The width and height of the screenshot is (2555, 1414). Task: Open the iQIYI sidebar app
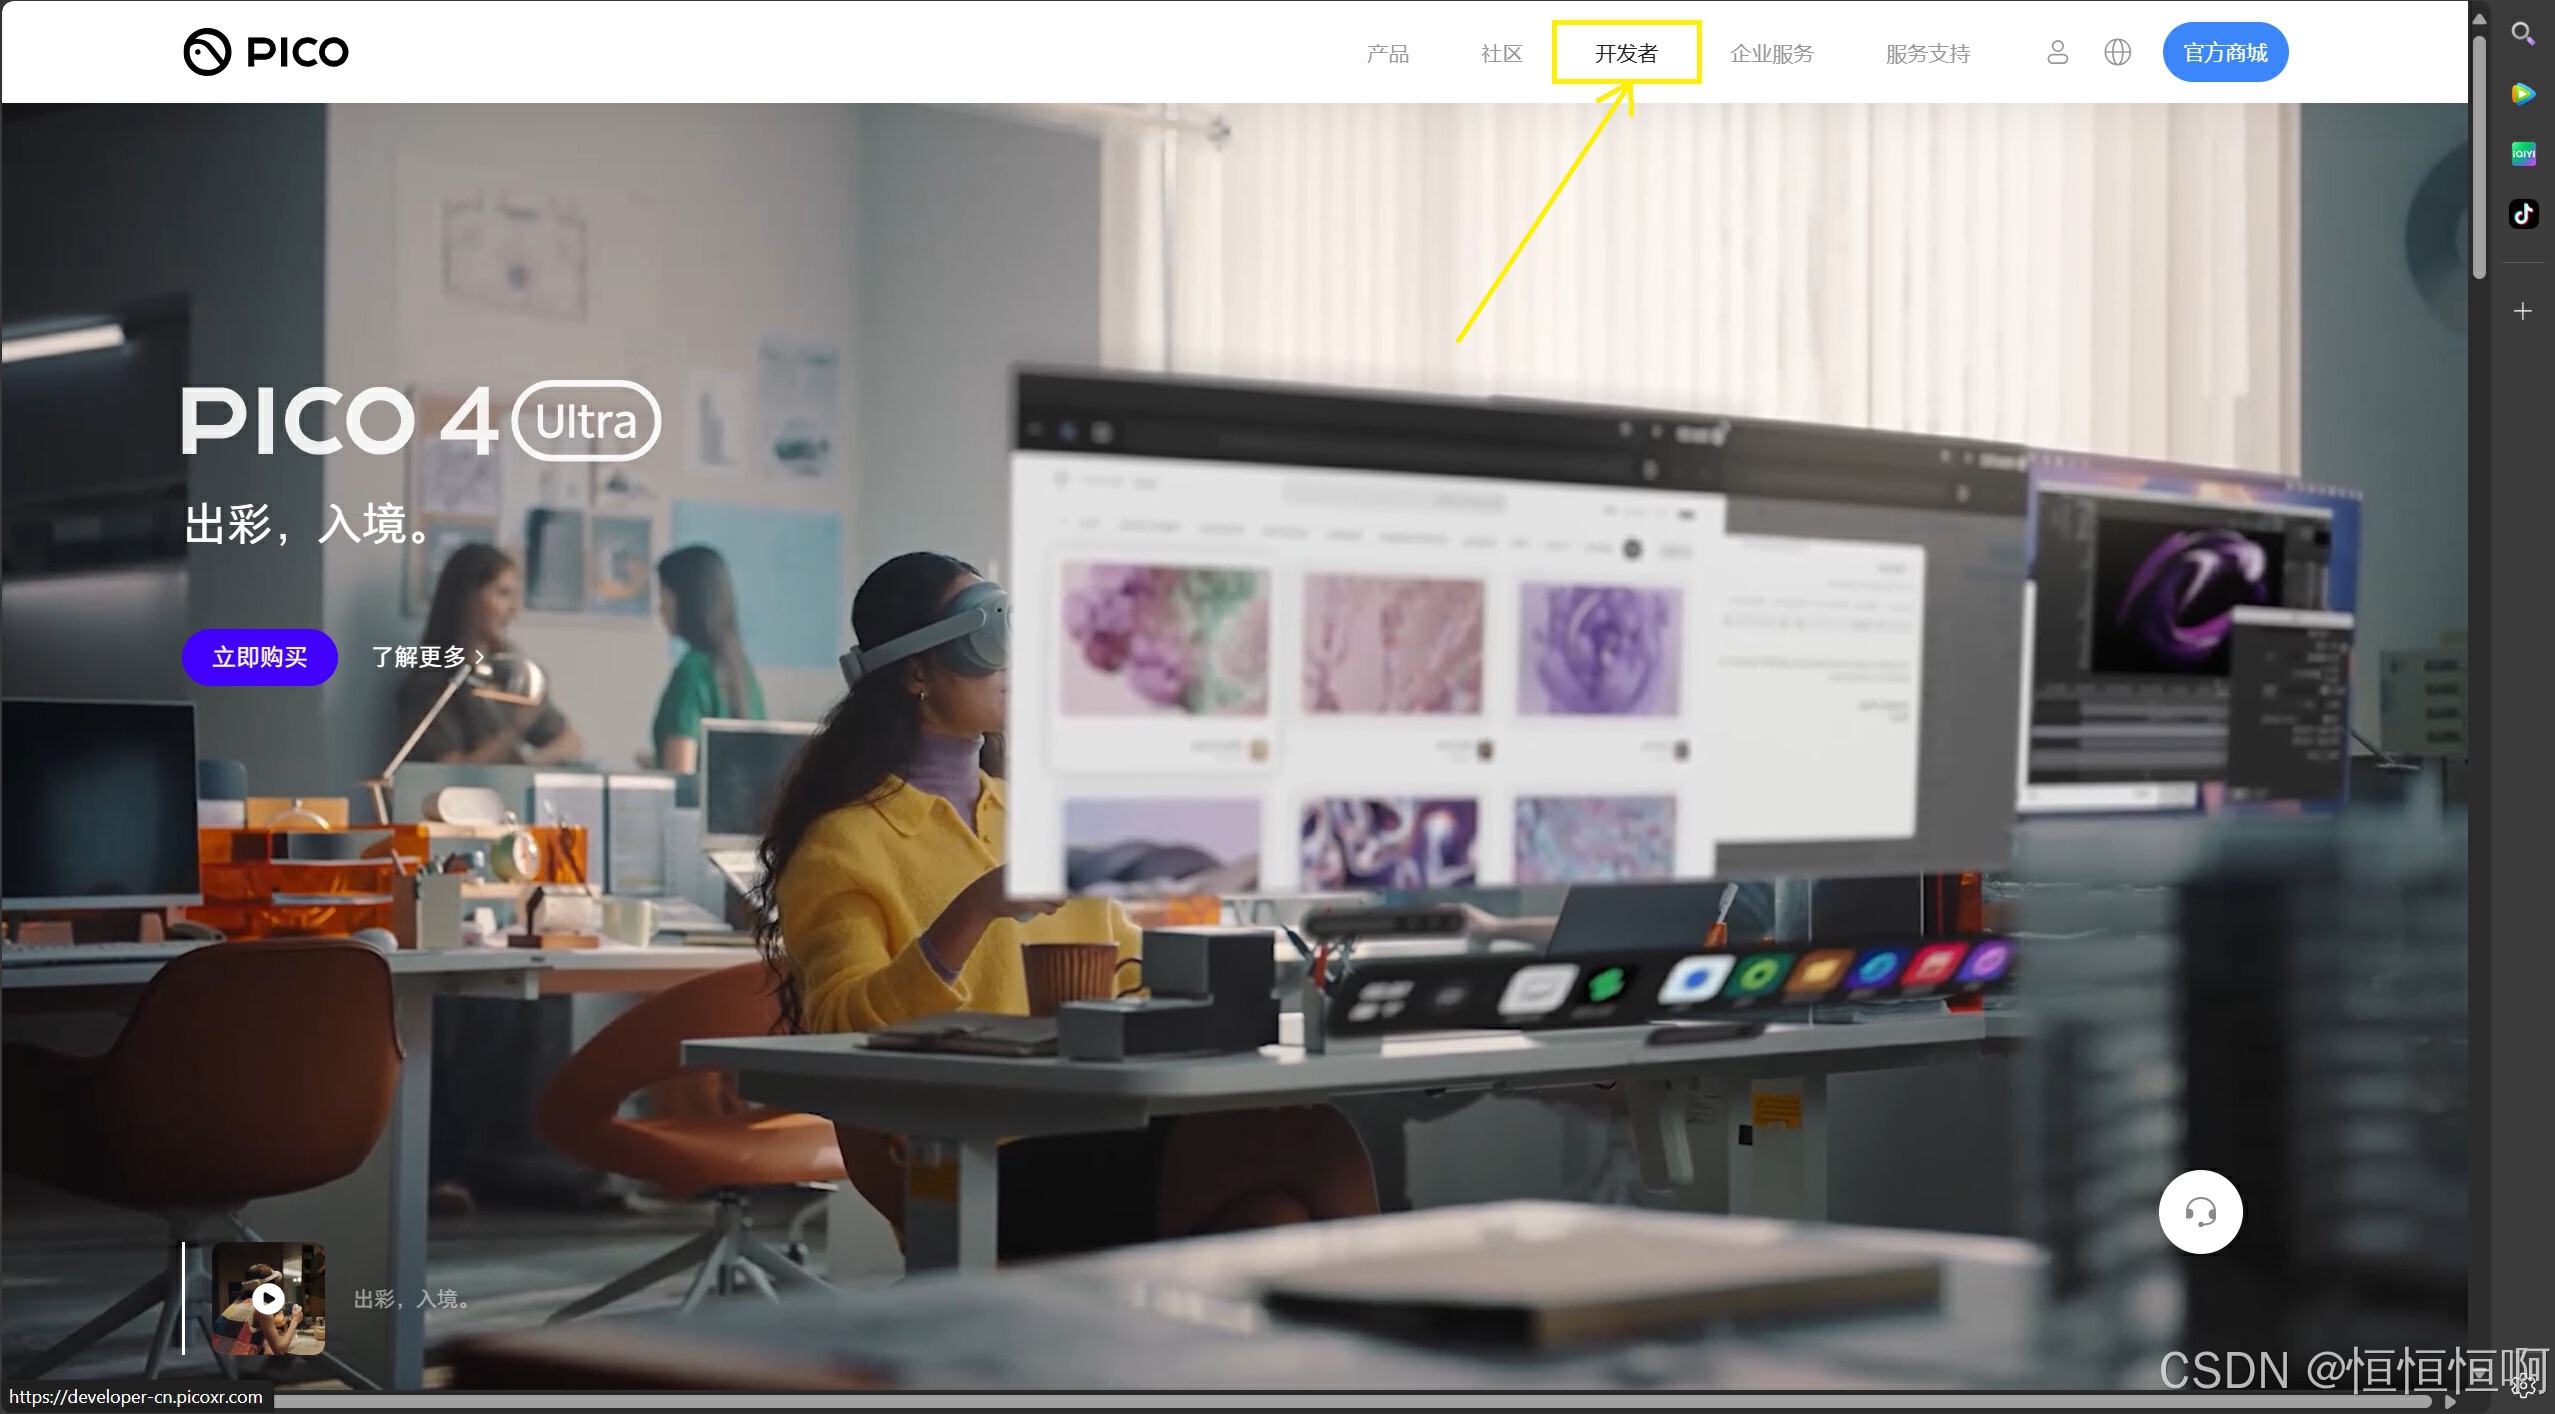pyautogui.click(x=2523, y=153)
